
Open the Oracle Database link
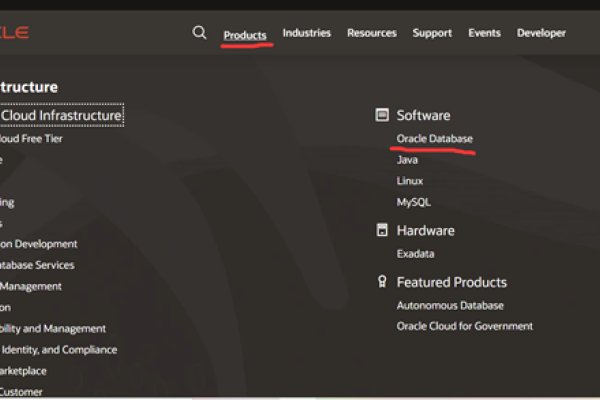(x=434, y=139)
